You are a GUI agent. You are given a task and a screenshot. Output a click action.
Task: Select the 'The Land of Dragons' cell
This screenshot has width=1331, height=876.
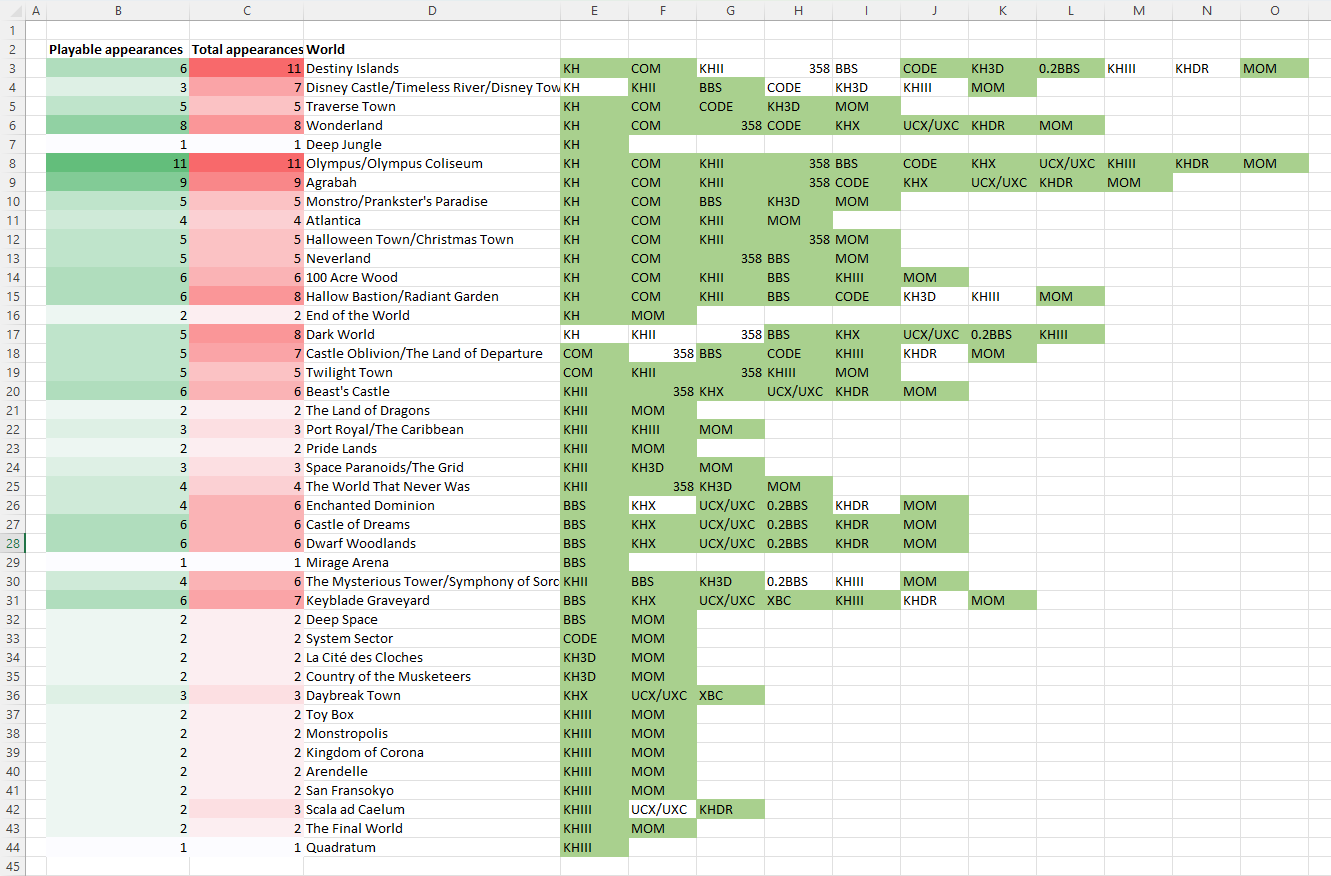[x=432, y=410]
